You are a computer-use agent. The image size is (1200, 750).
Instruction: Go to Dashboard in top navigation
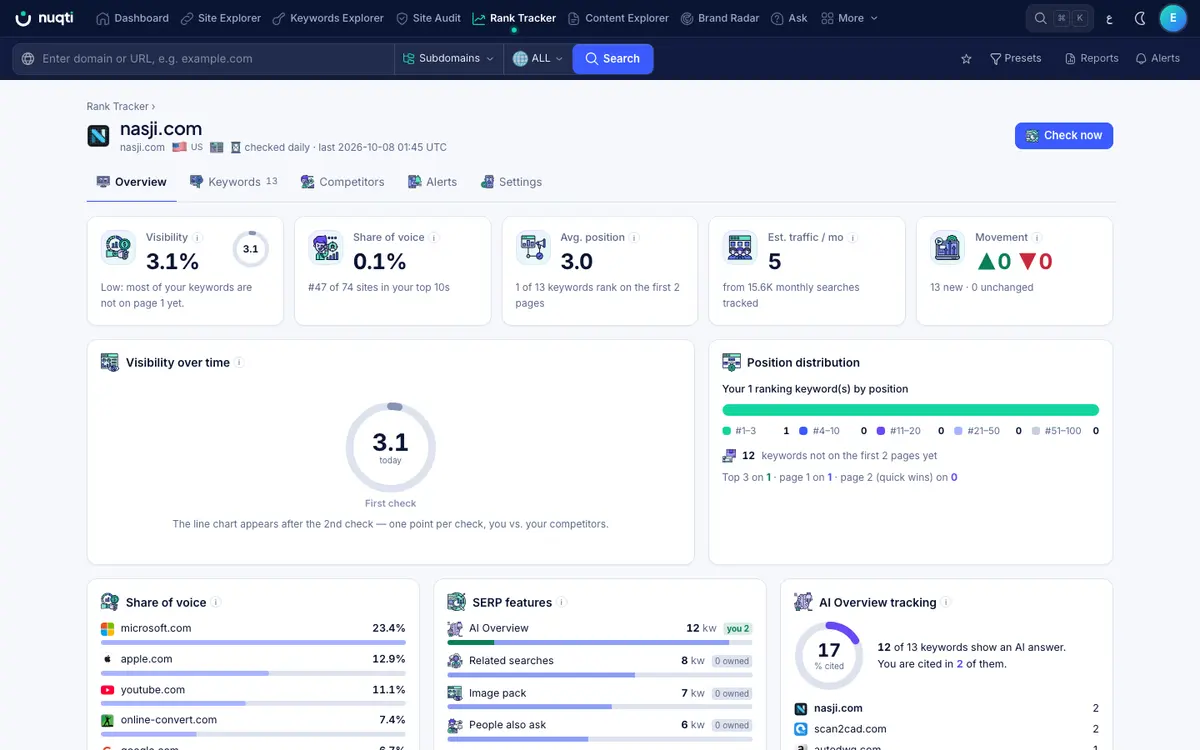click(x=132, y=18)
